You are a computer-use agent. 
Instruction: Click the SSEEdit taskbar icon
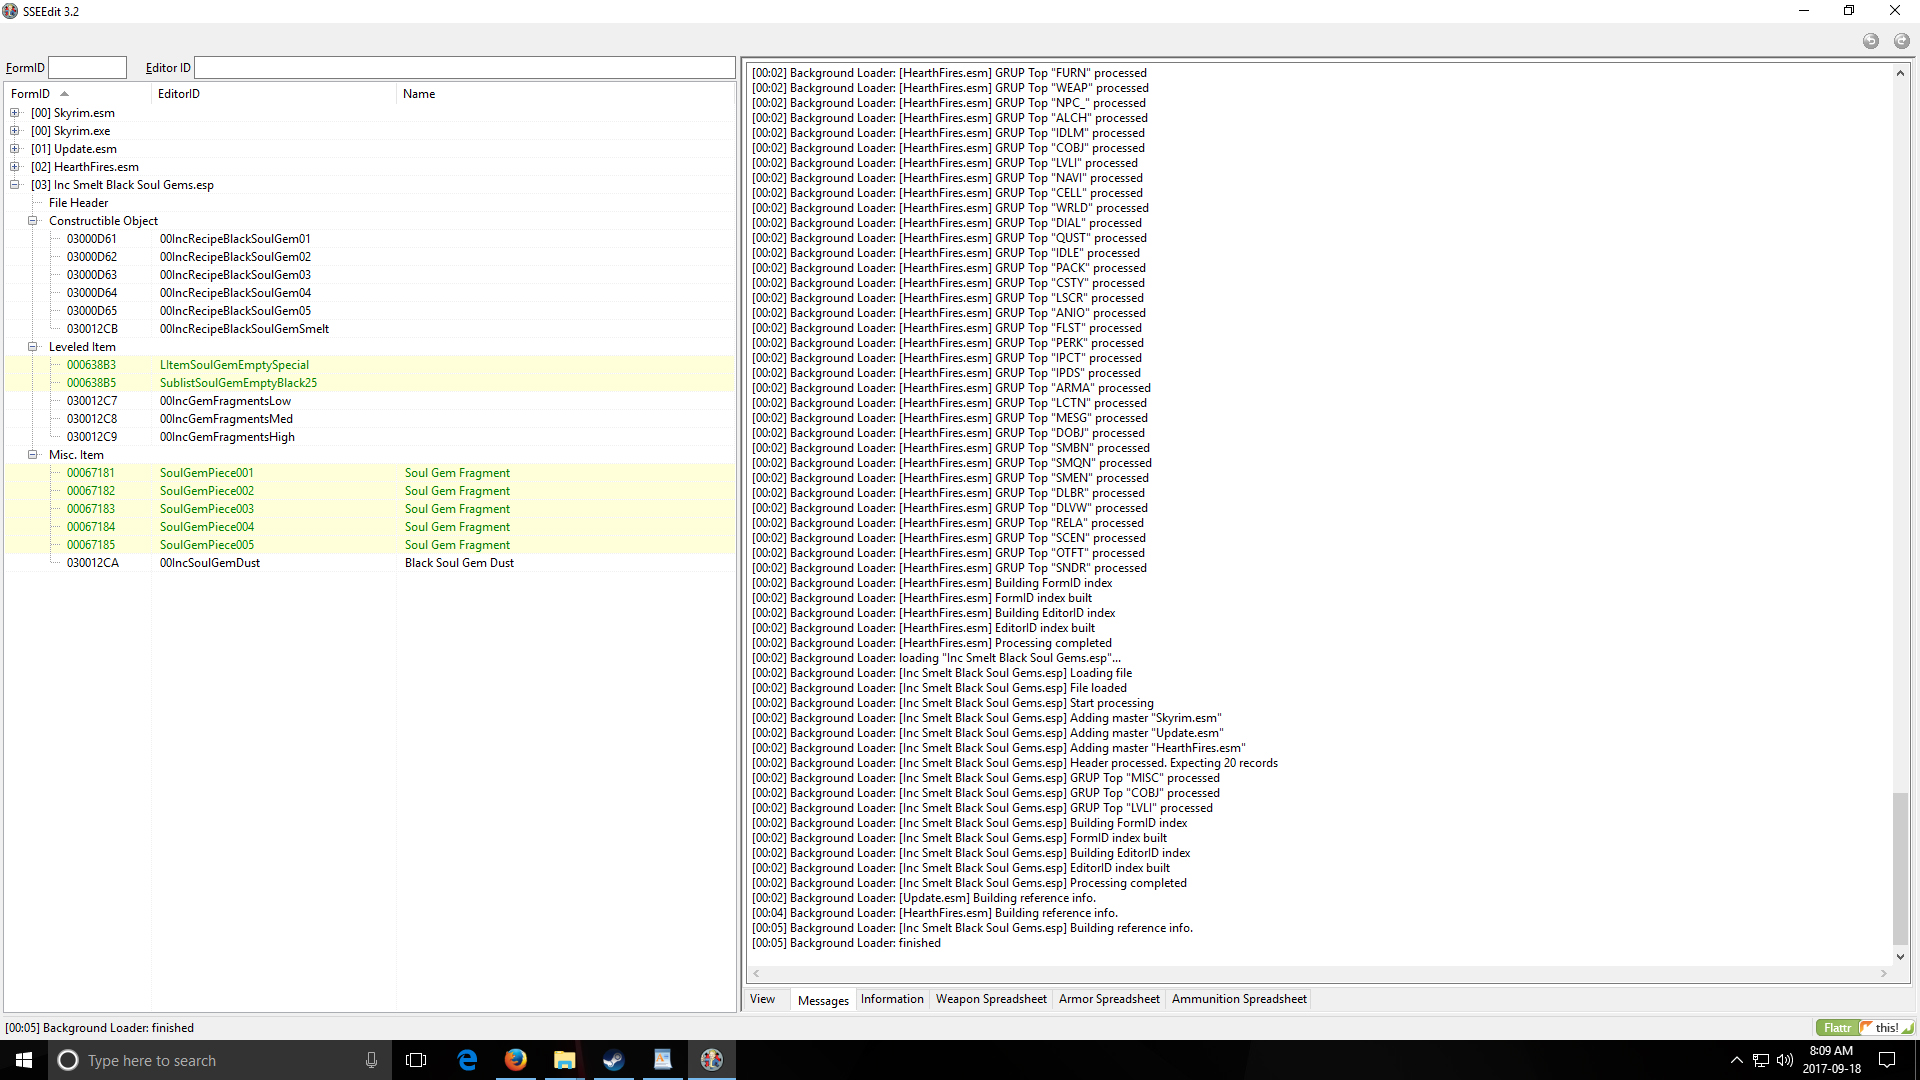pyautogui.click(x=711, y=1060)
